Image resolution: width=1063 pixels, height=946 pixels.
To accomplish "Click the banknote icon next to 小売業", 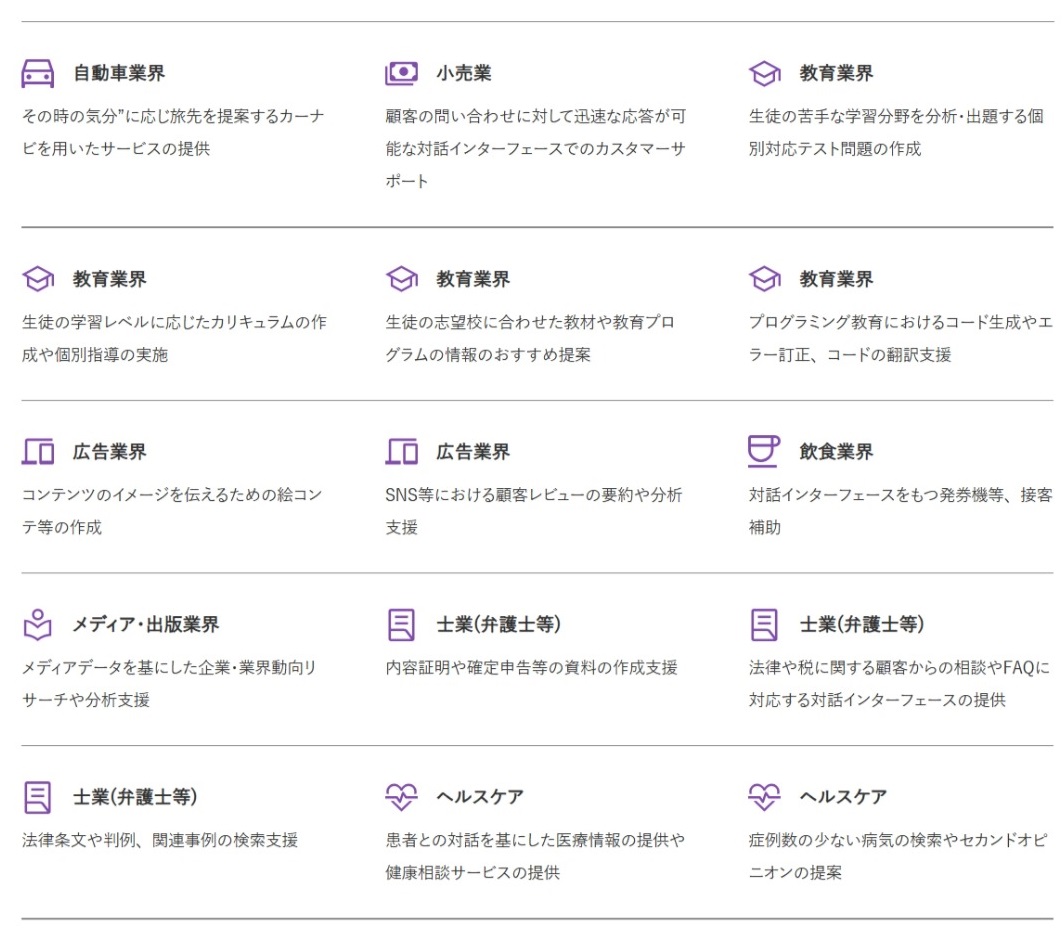I will click(x=401, y=74).
